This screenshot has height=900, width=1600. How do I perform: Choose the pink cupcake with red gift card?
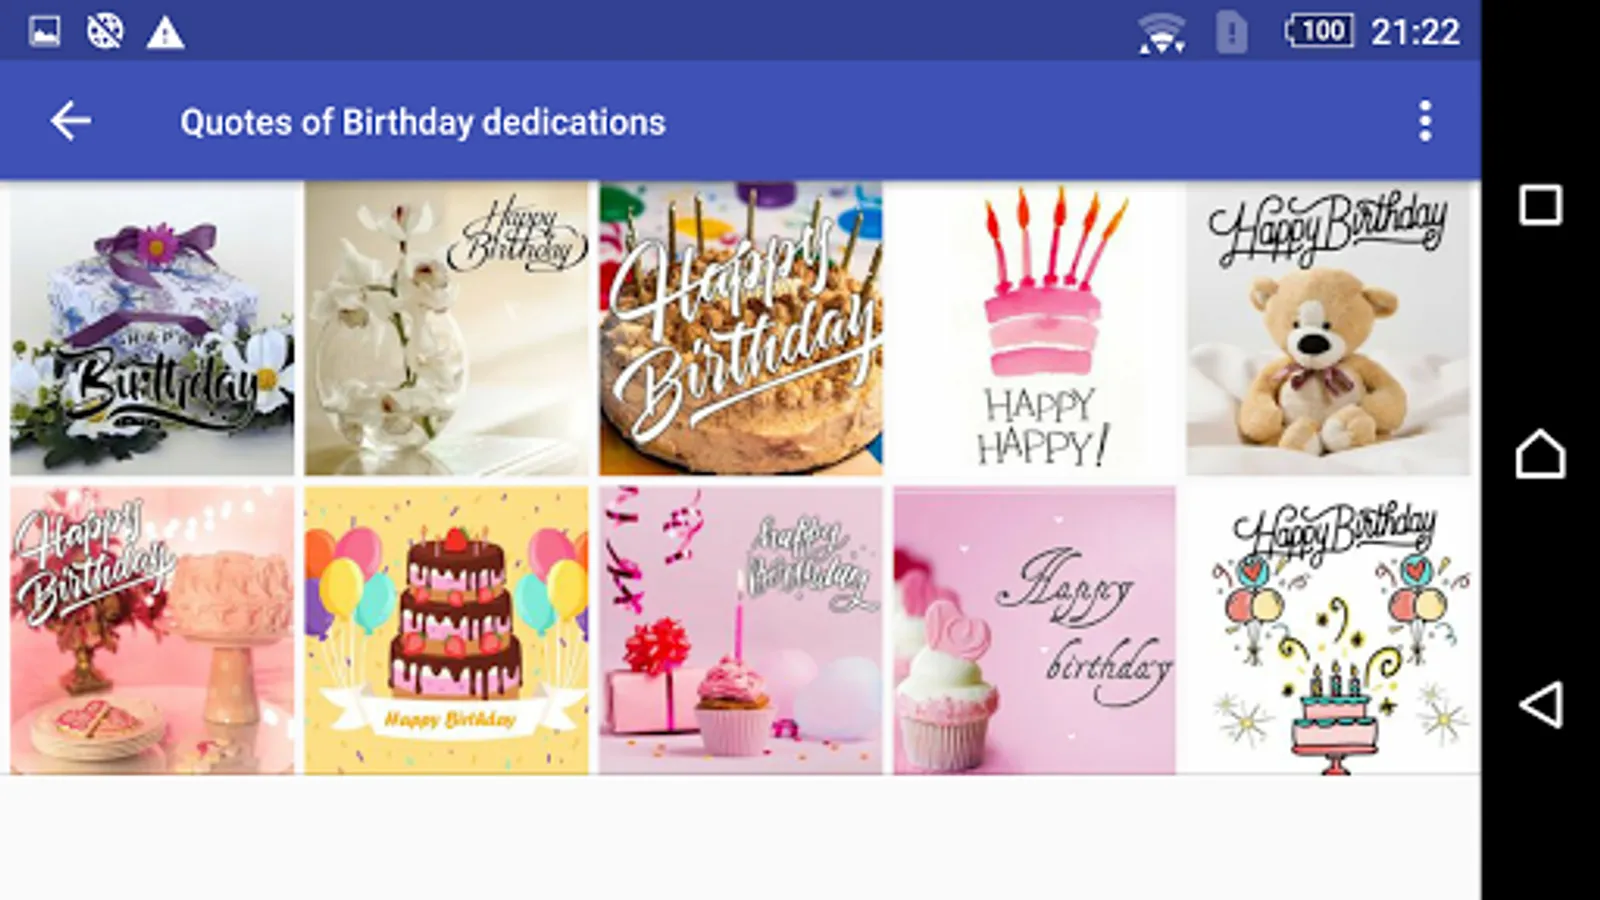741,630
